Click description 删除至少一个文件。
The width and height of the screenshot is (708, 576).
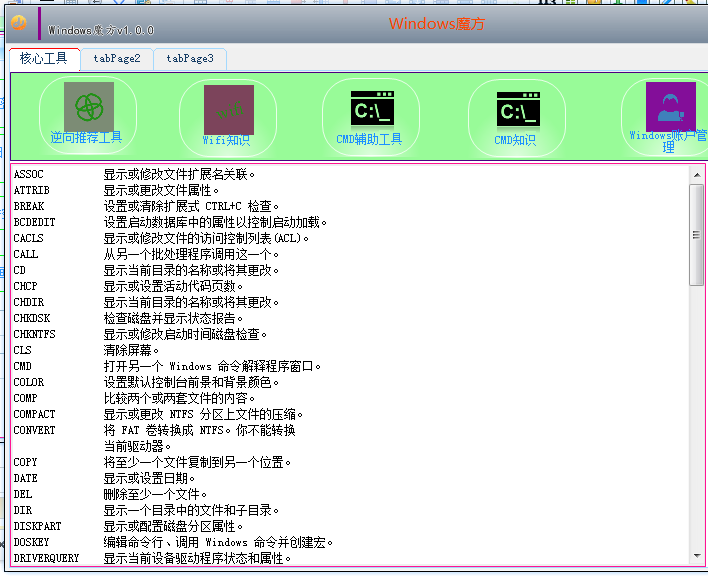click(x=155, y=494)
